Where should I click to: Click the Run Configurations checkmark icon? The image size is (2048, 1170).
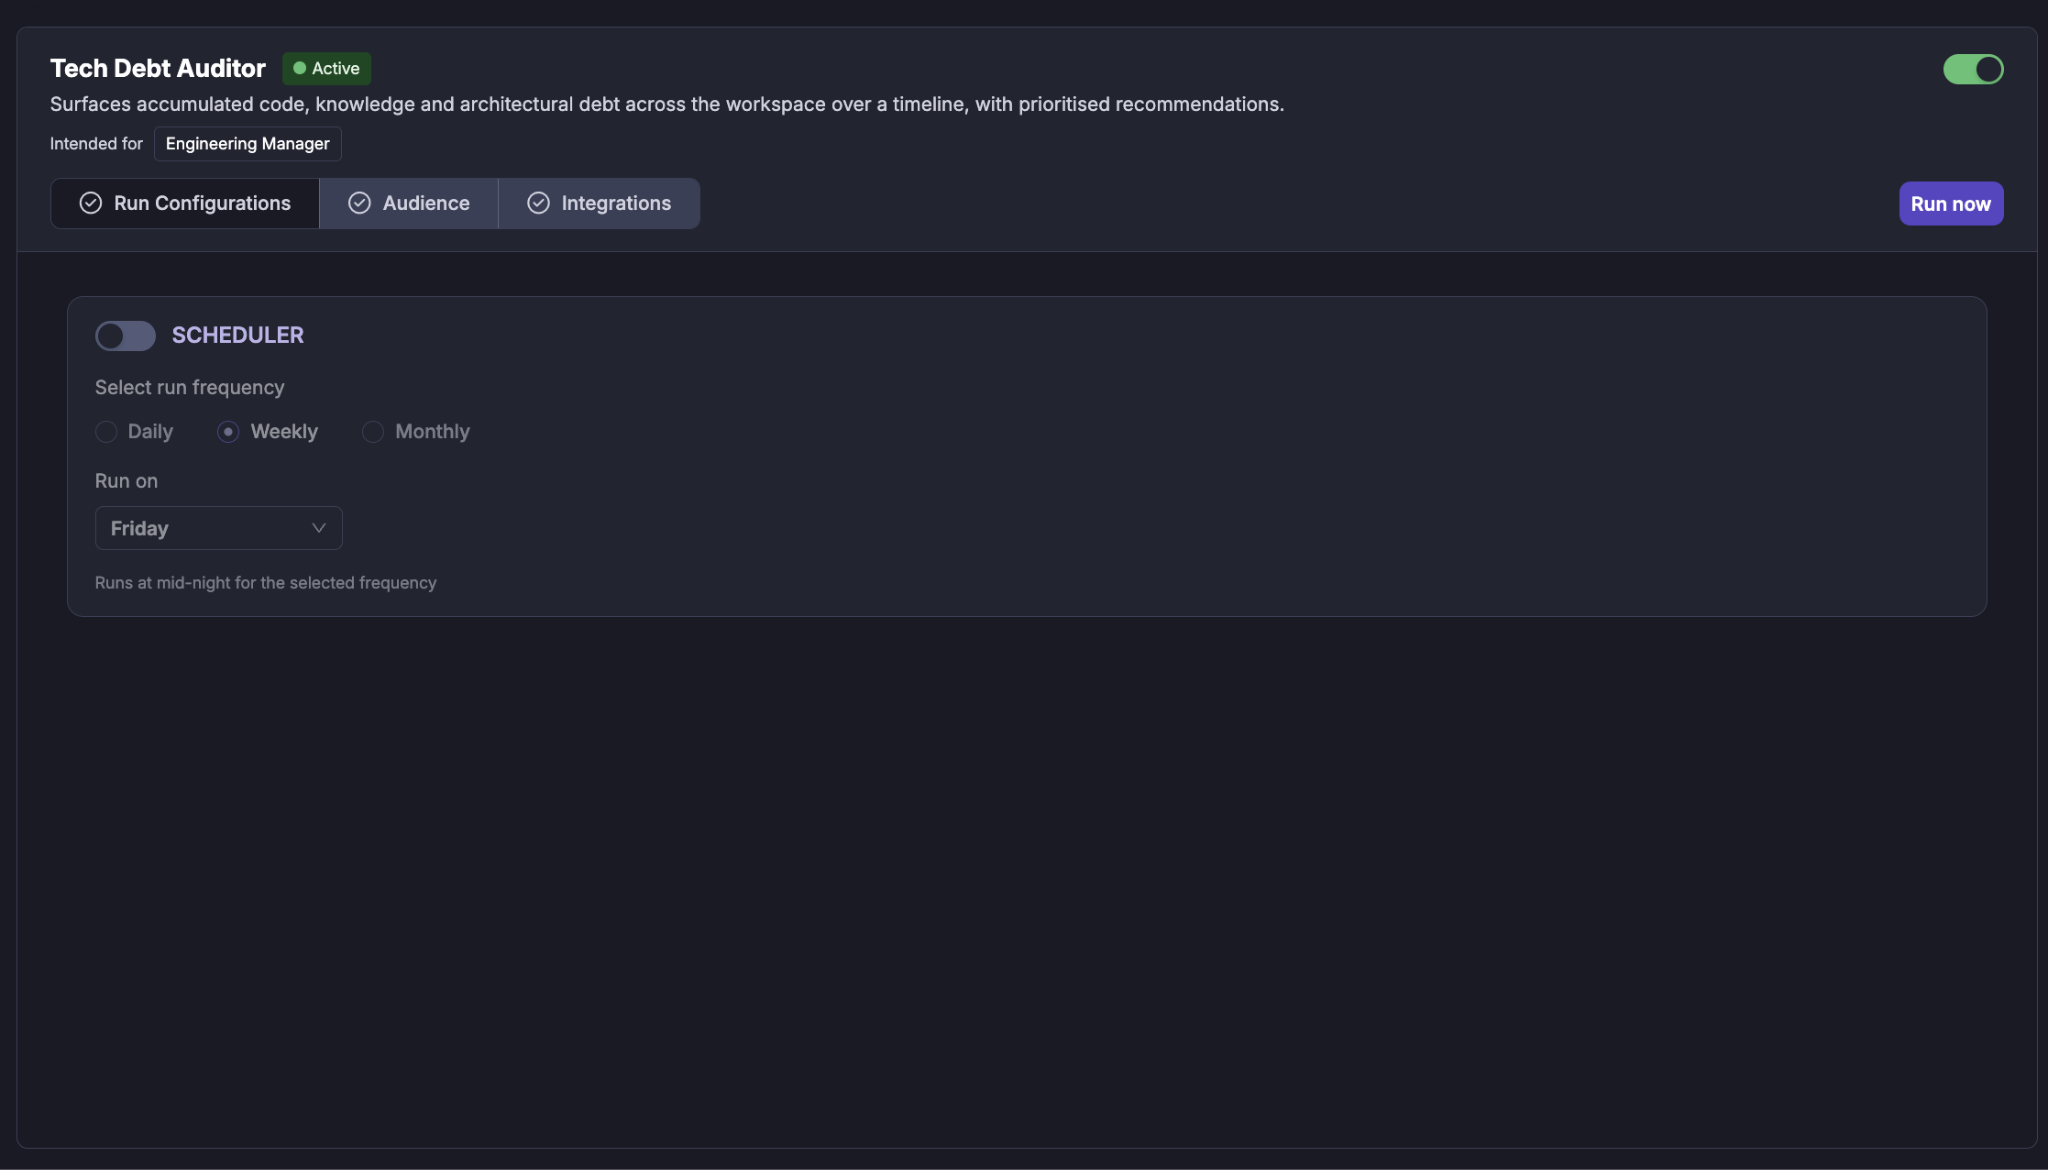pyautogui.click(x=90, y=203)
